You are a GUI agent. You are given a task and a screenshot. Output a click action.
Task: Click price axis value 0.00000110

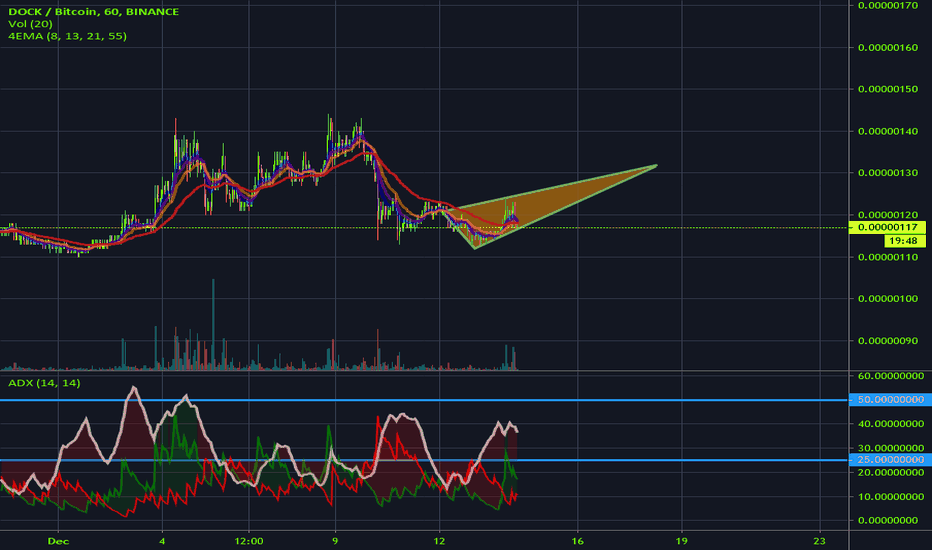pyautogui.click(x=888, y=257)
